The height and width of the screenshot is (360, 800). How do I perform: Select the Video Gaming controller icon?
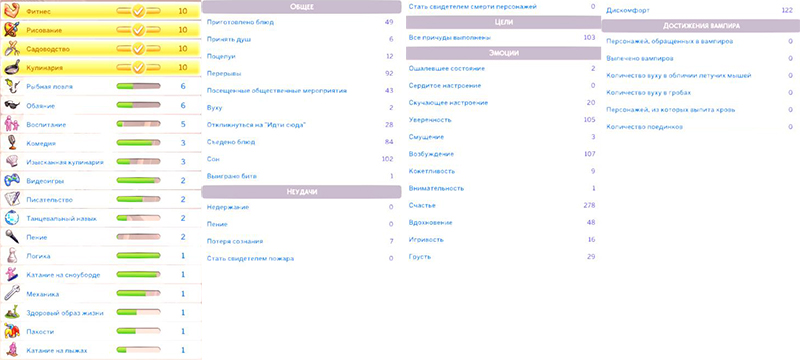pos(12,181)
